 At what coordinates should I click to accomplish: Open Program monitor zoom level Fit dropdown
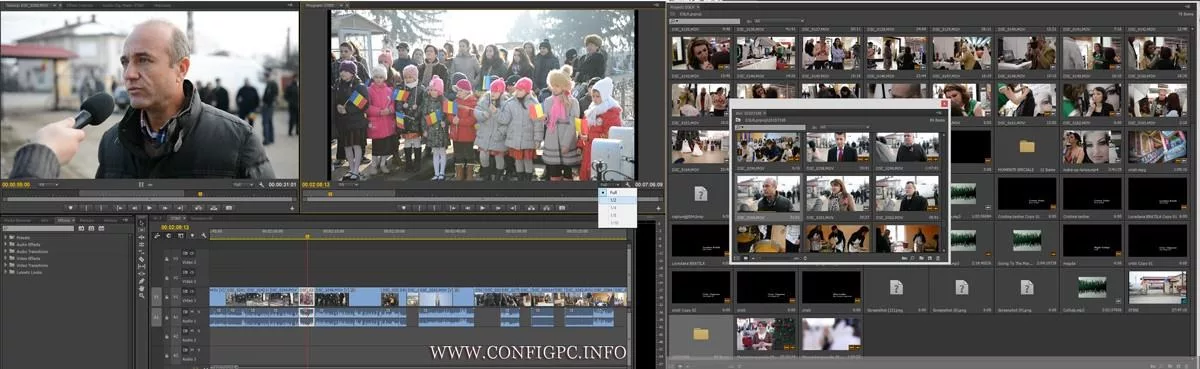tap(348, 185)
